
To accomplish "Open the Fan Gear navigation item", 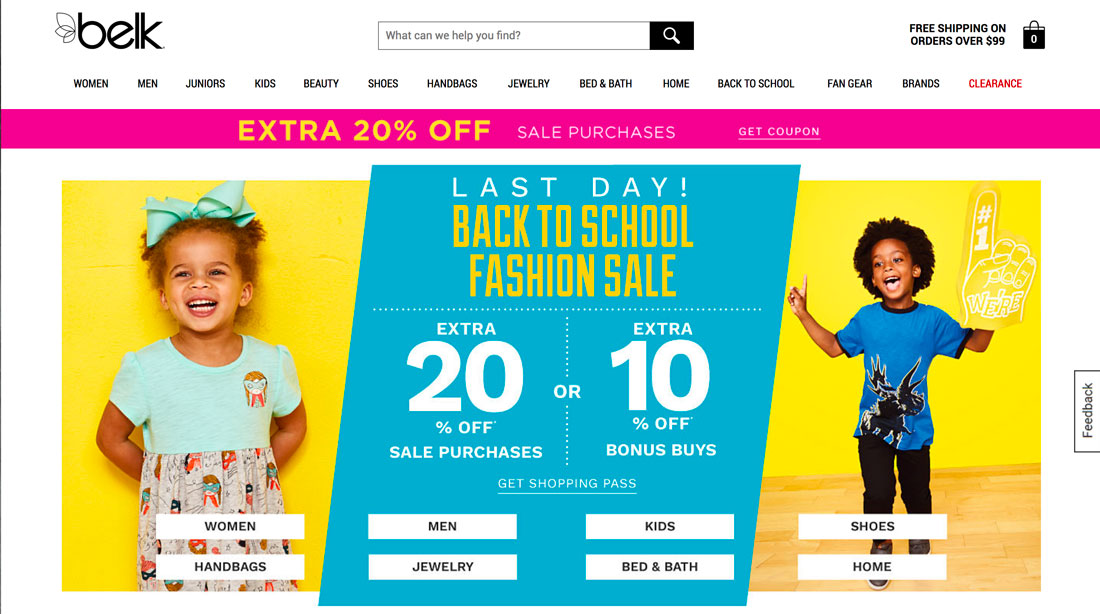I will 850,84.
